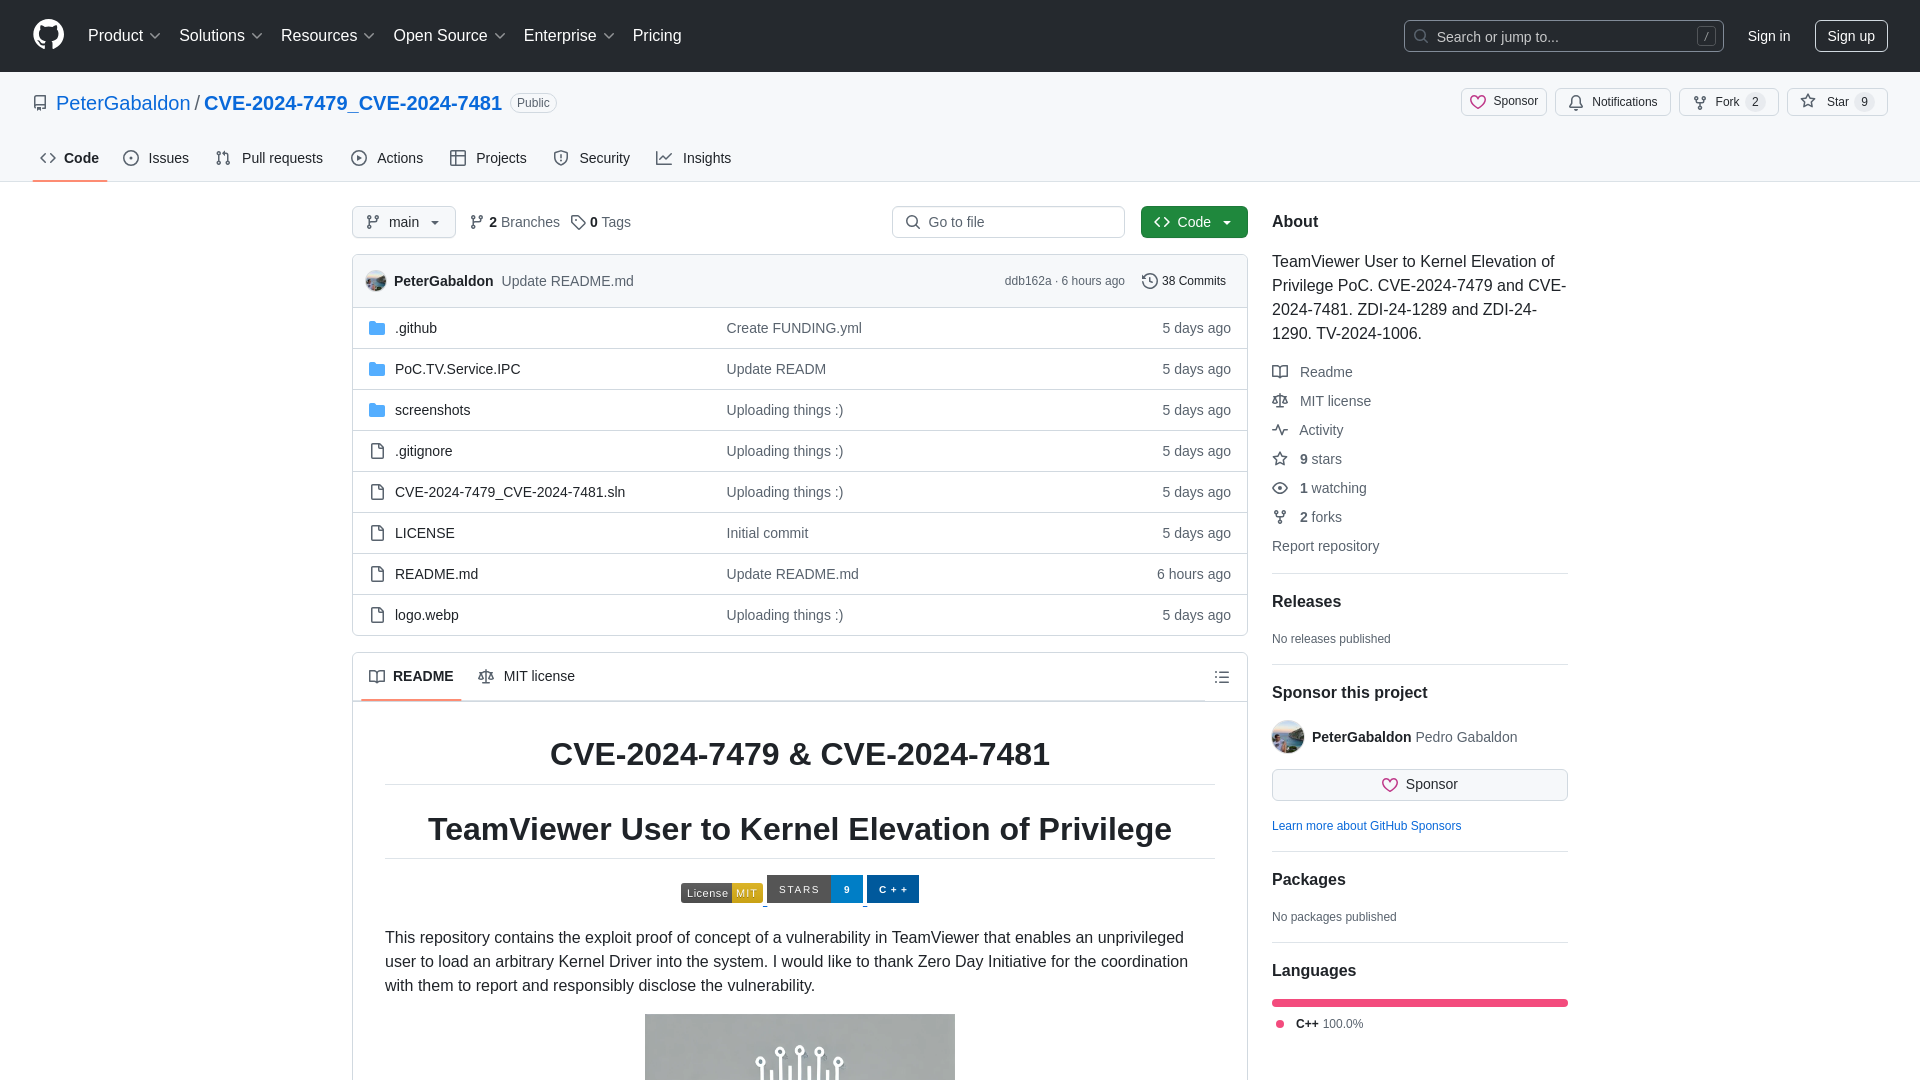This screenshot has height=1080, width=1920.
Task: Click the Sign up button
Action: tap(1850, 36)
